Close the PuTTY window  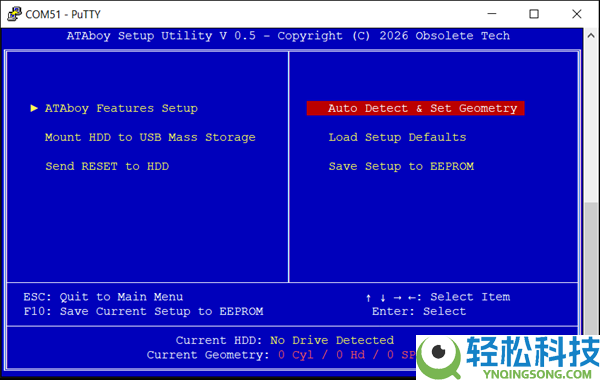pyautogui.click(x=577, y=14)
